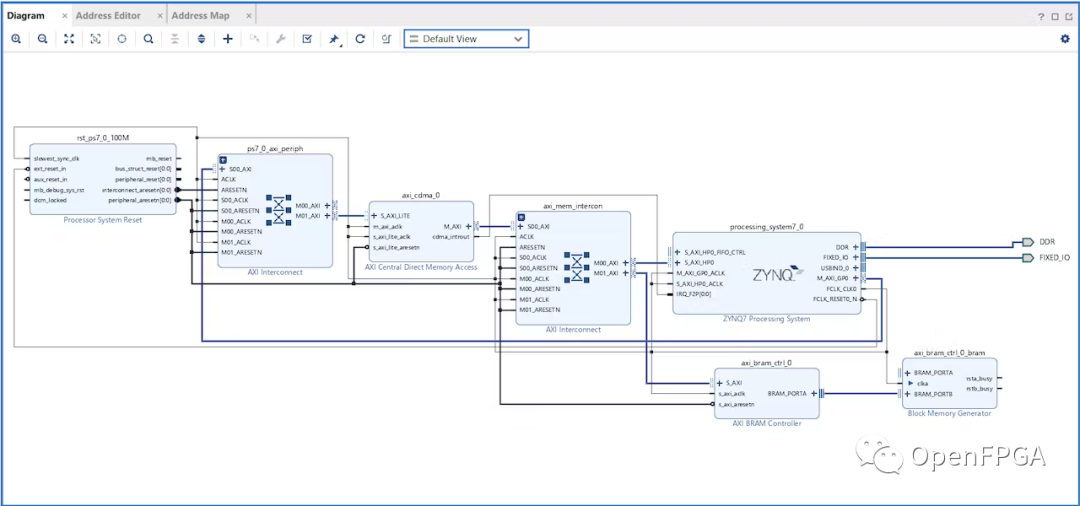This screenshot has height=506, width=1080.
Task: Click the Zoom Out toolbar icon
Action: click(x=42, y=39)
